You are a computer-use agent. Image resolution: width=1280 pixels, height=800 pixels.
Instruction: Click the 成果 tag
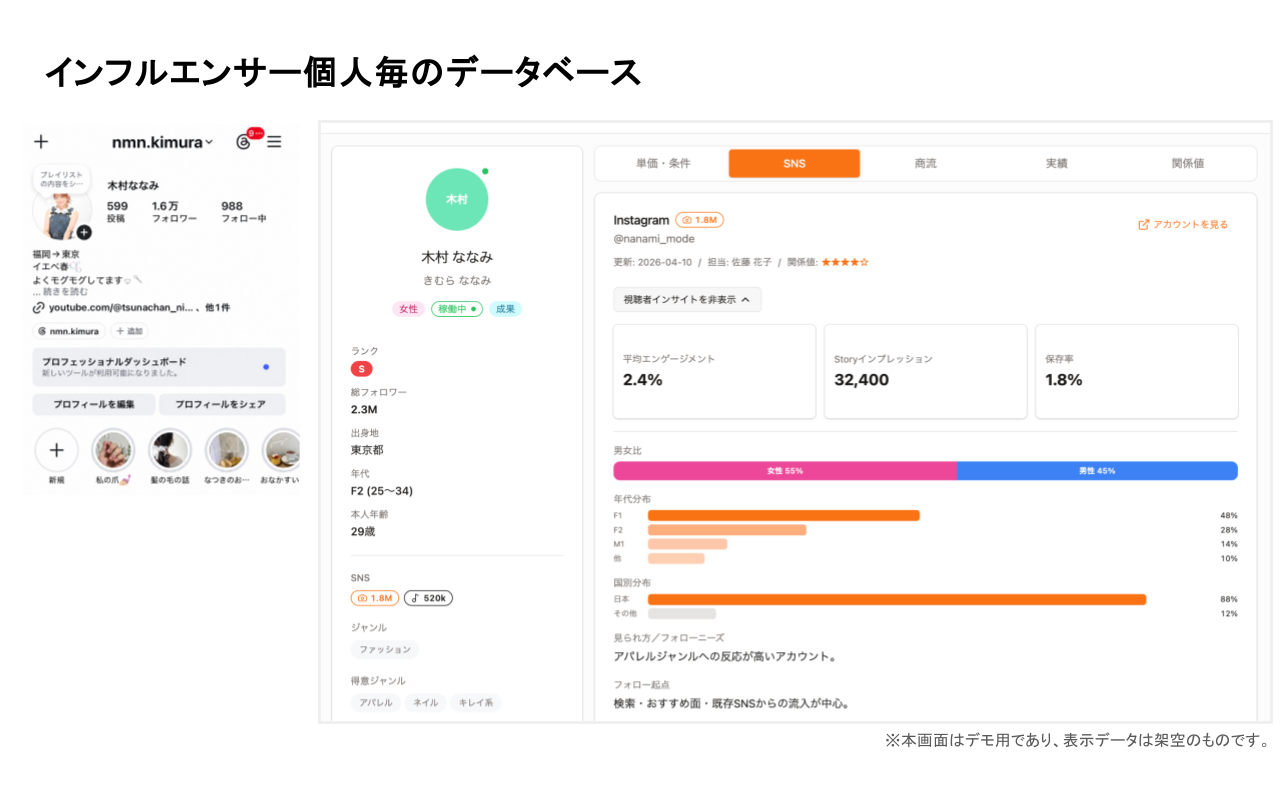(505, 309)
